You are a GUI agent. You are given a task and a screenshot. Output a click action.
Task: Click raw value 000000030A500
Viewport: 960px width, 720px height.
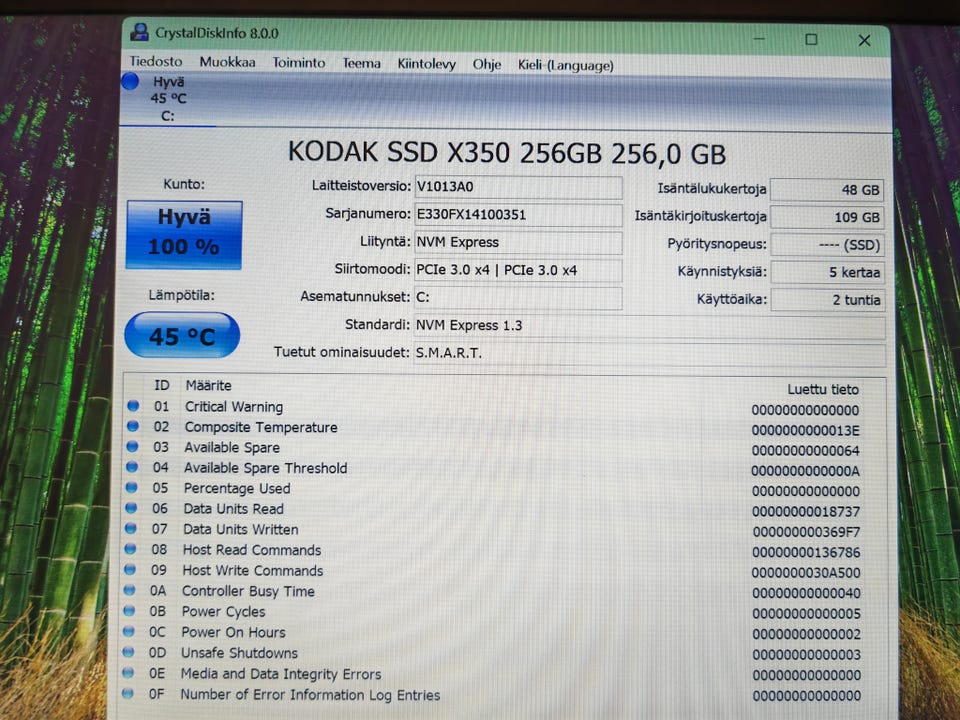tap(806, 572)
